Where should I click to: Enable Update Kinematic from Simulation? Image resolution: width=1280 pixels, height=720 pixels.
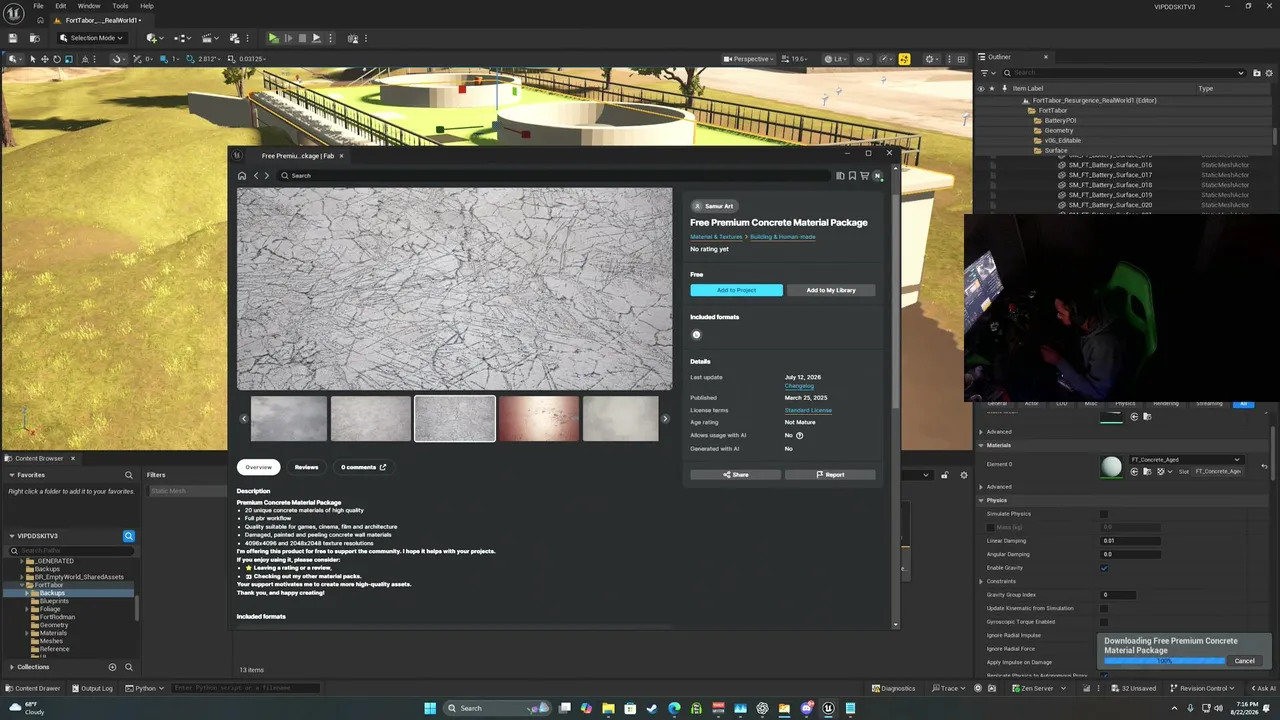click(x=1104, y=608)
